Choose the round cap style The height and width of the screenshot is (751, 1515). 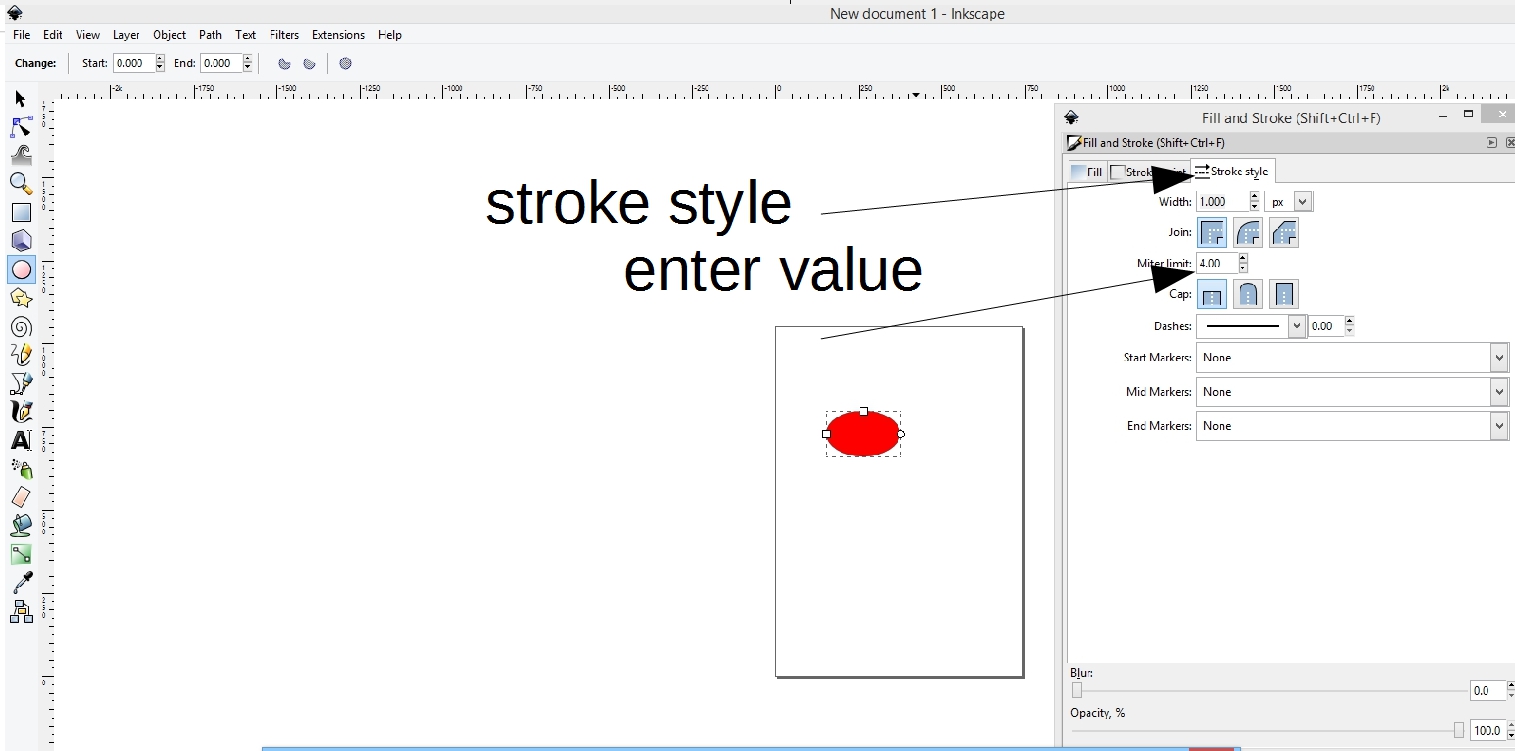point(1248,294)
